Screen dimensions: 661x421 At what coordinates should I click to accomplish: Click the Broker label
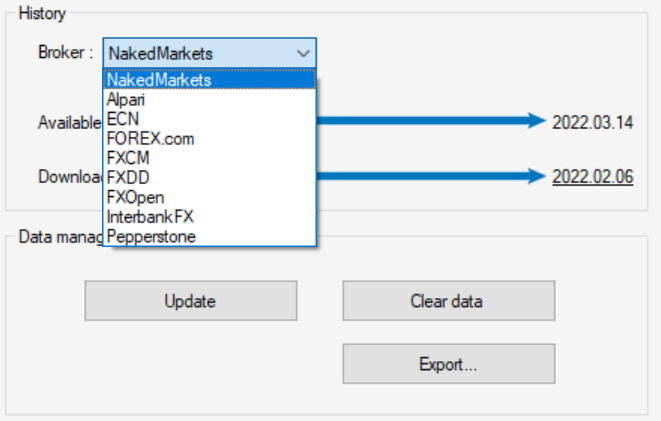pos(65,52)
